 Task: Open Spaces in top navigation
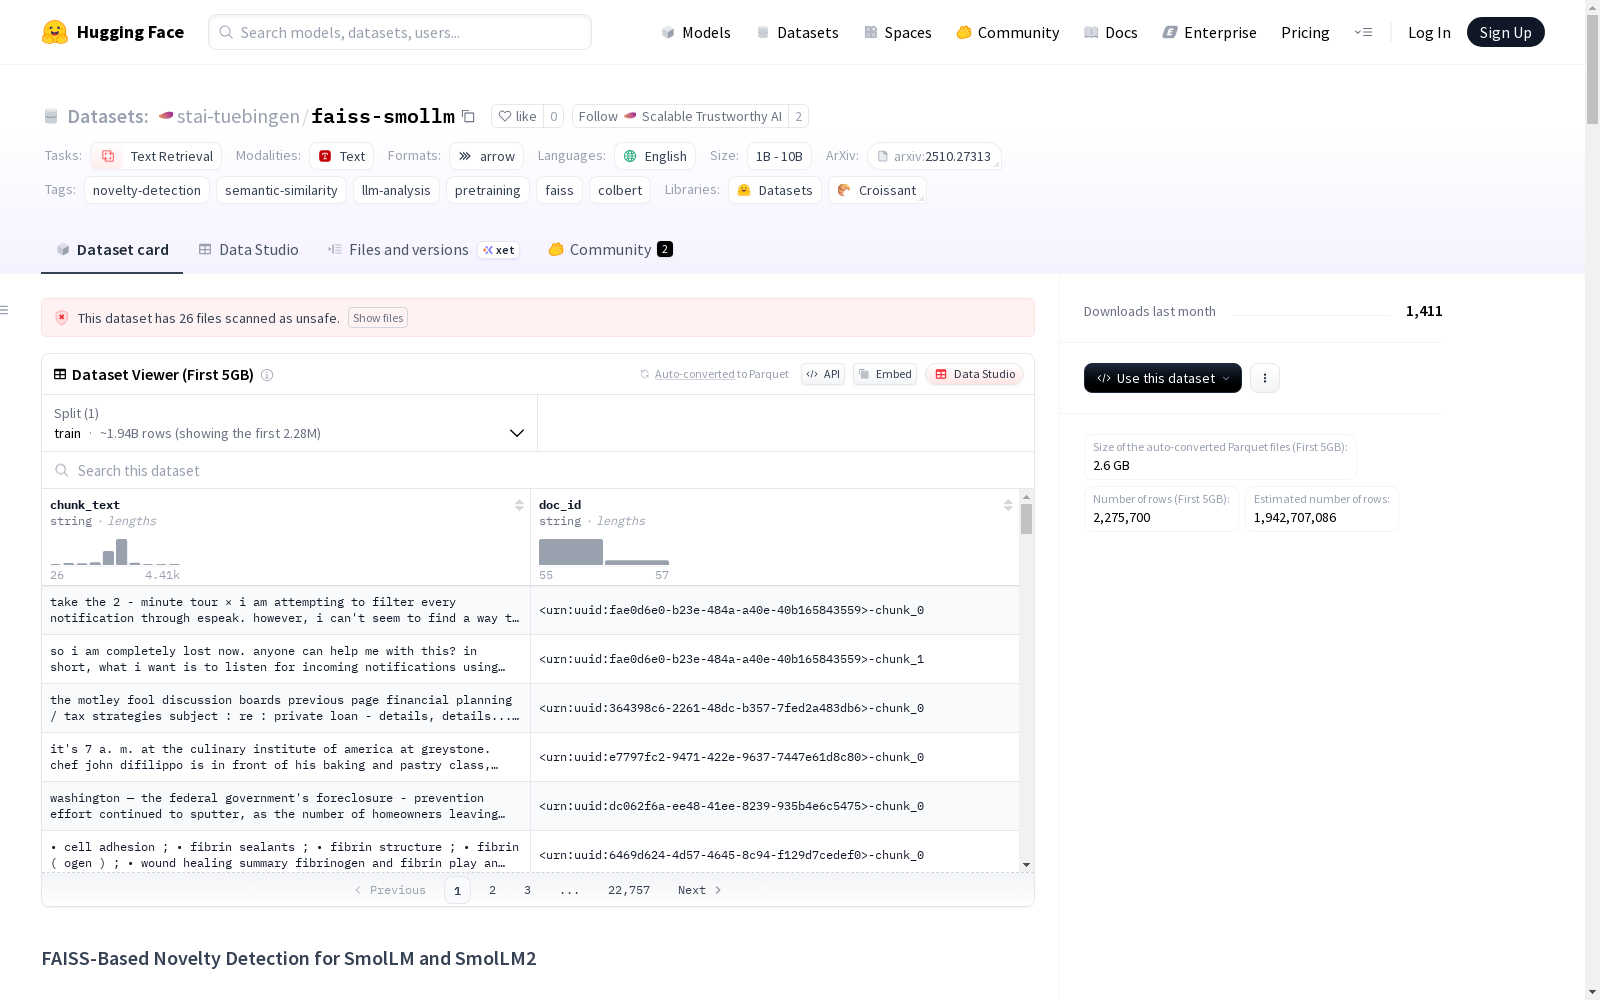point(897,32)
